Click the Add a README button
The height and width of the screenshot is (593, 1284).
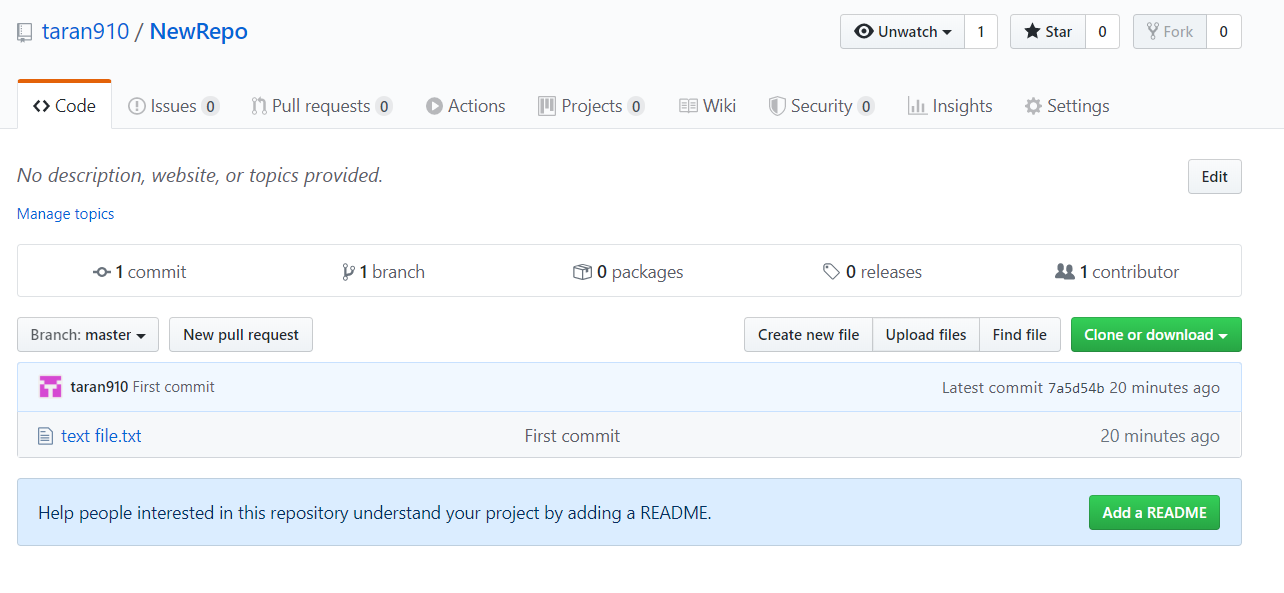click(x=1154, y=513)
